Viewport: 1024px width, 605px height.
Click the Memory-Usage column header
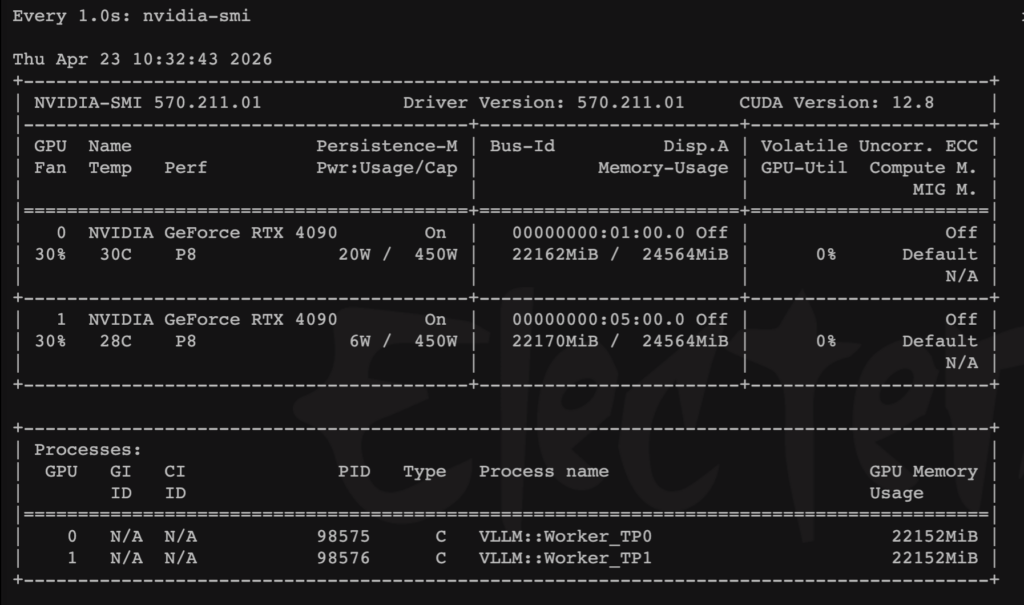pyautogui.click(x=663, y=168)
